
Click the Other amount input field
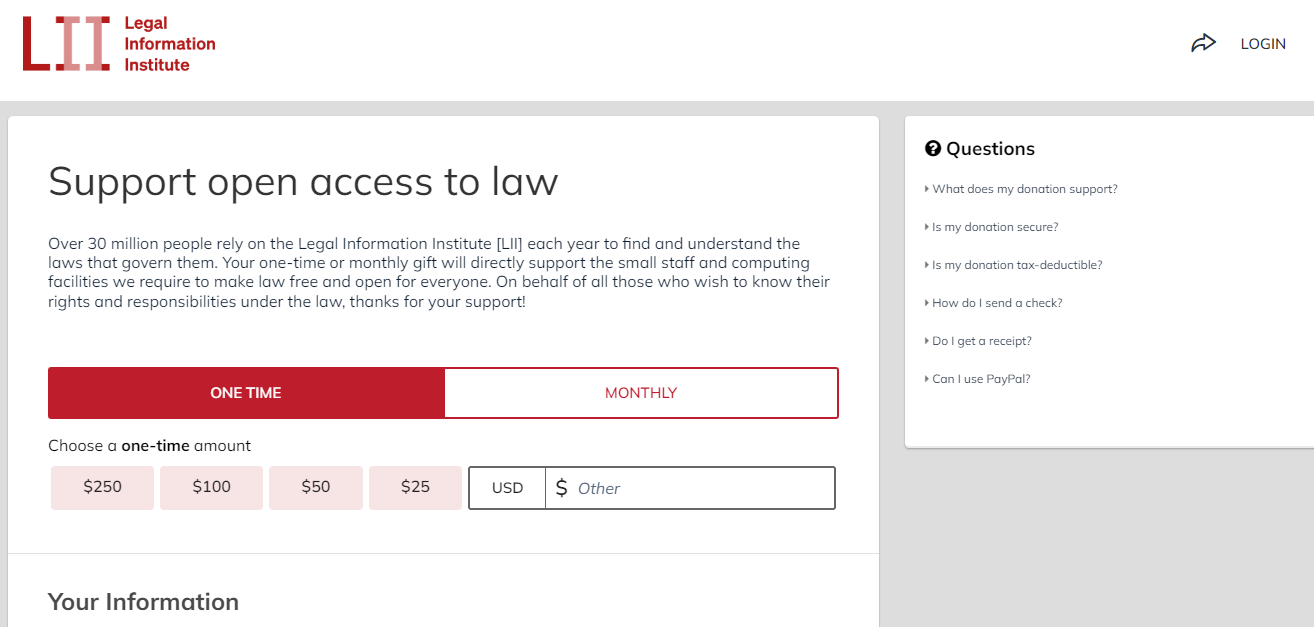702,488
